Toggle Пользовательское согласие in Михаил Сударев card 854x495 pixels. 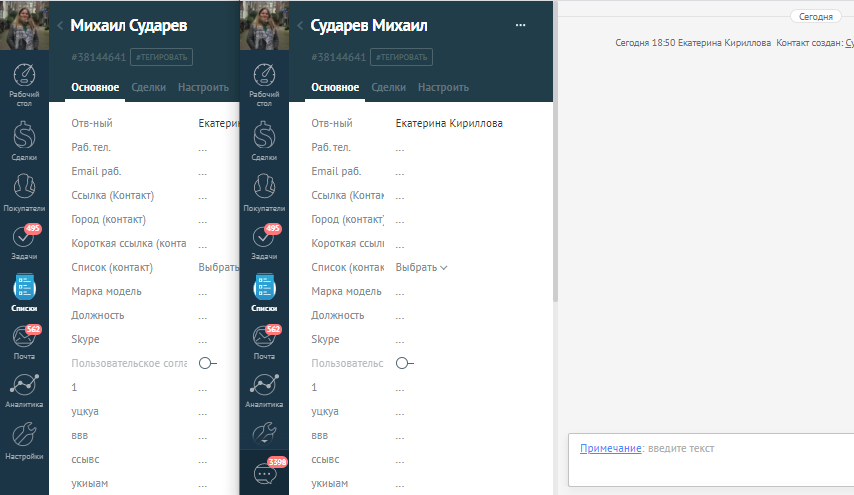coord(207,363)
